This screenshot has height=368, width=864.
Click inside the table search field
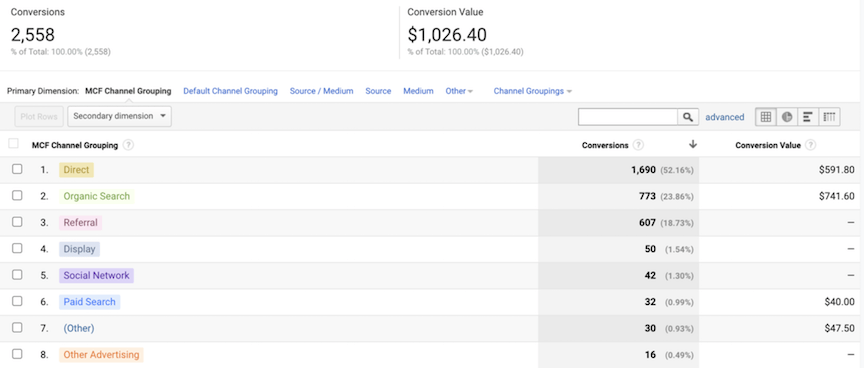[628, 117]
